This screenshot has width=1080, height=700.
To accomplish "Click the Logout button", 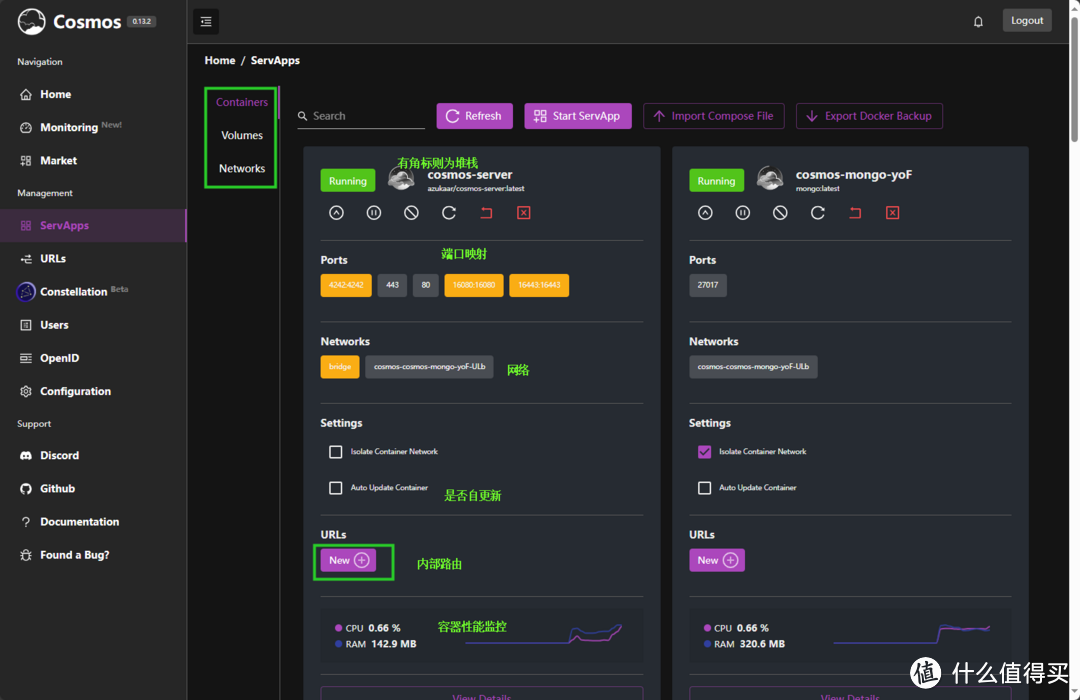I will (1026, 21).
